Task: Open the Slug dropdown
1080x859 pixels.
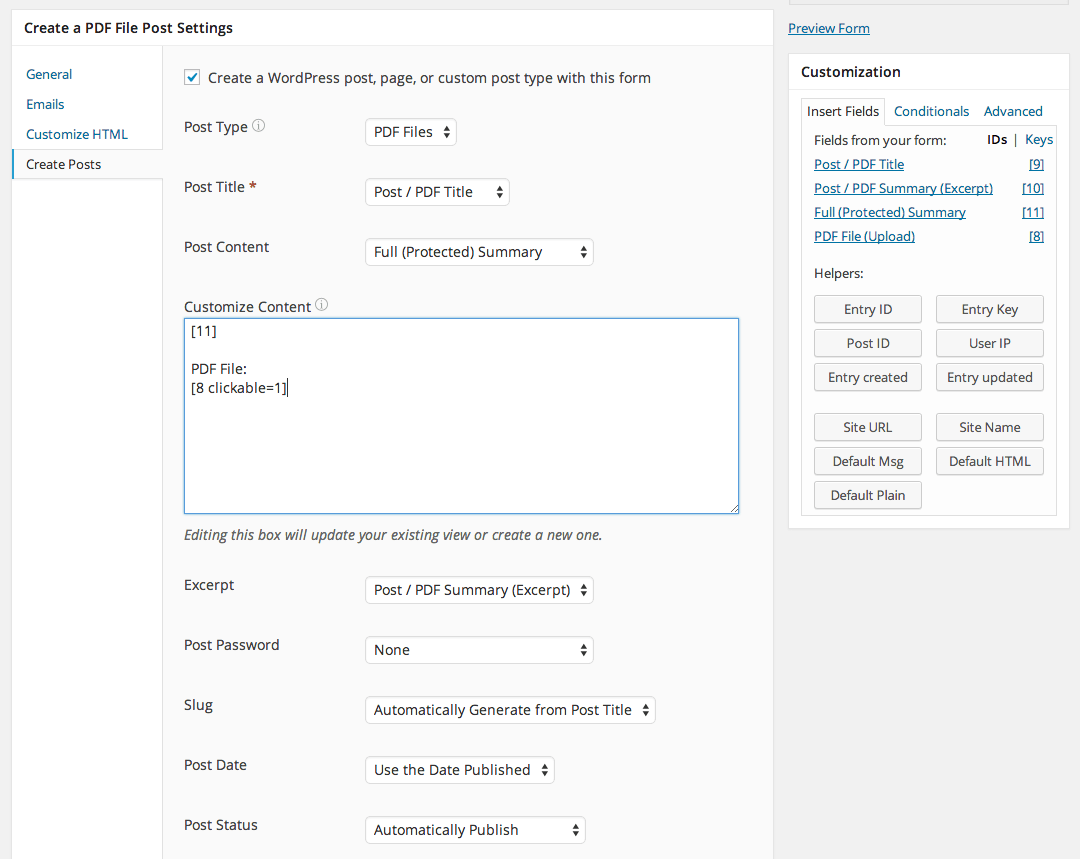Action: pos(510,710)
